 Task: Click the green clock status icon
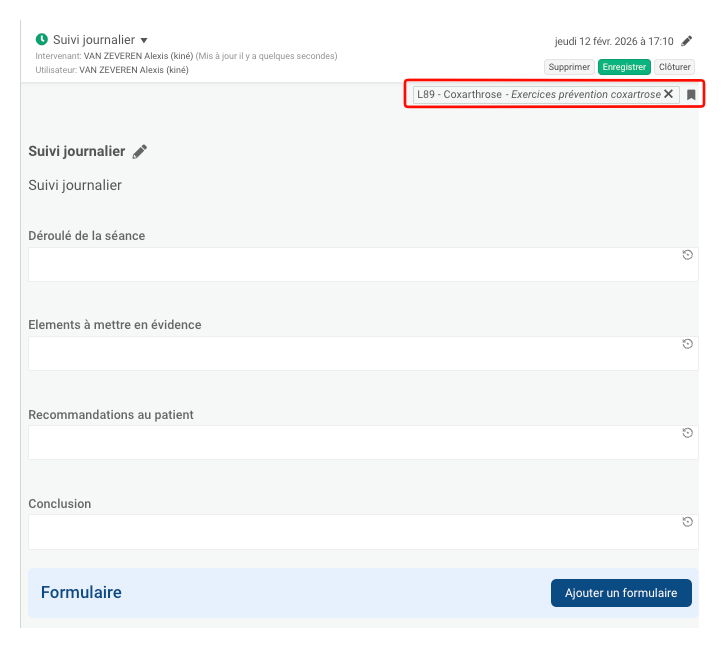point(42,40)
